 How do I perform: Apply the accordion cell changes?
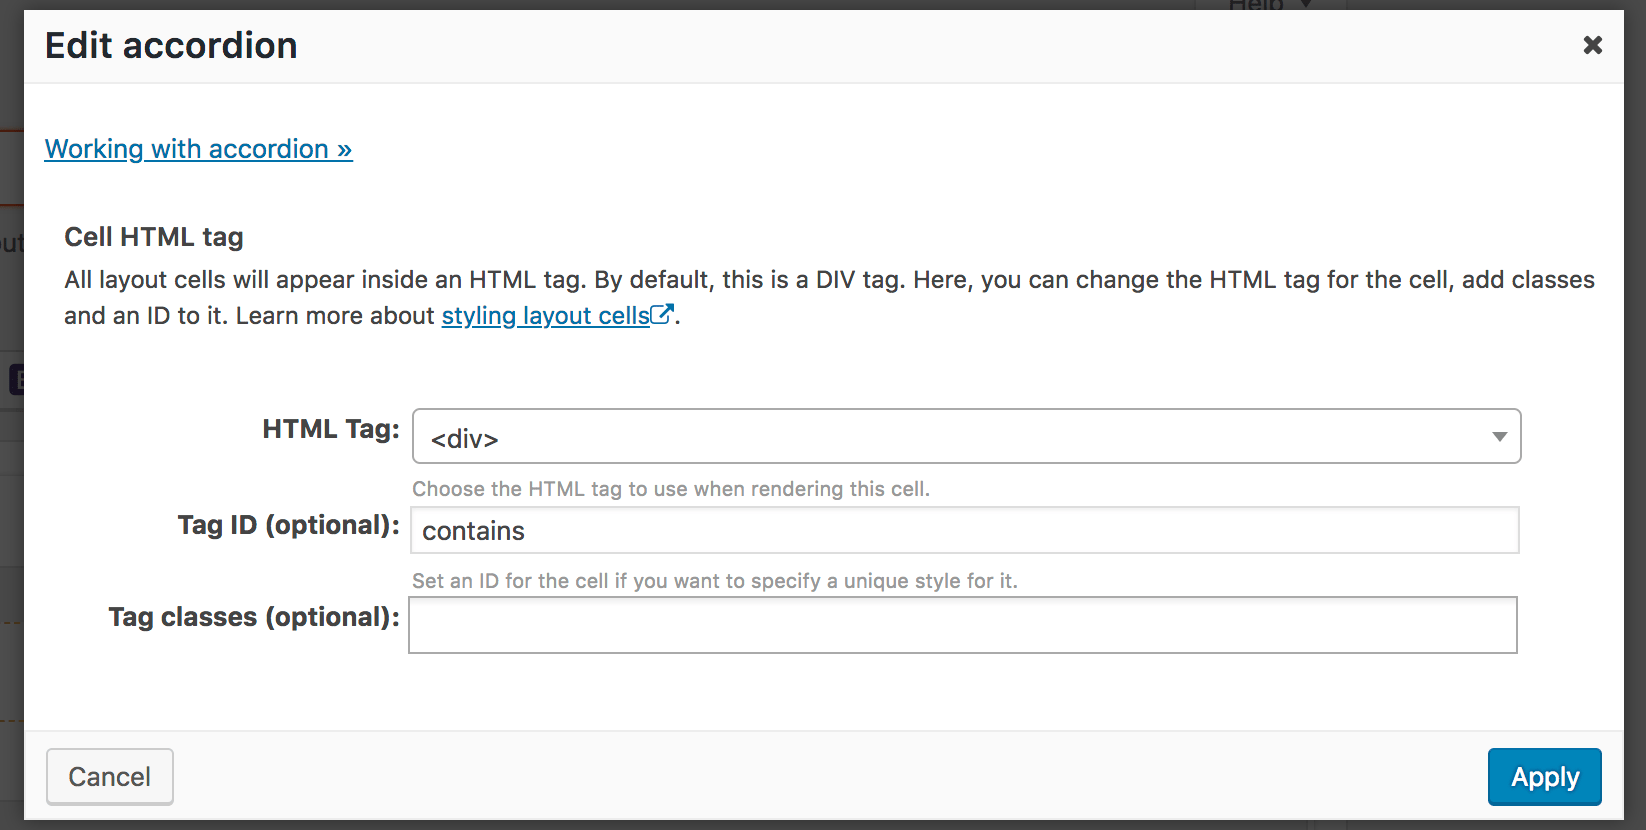point(1544,777)
